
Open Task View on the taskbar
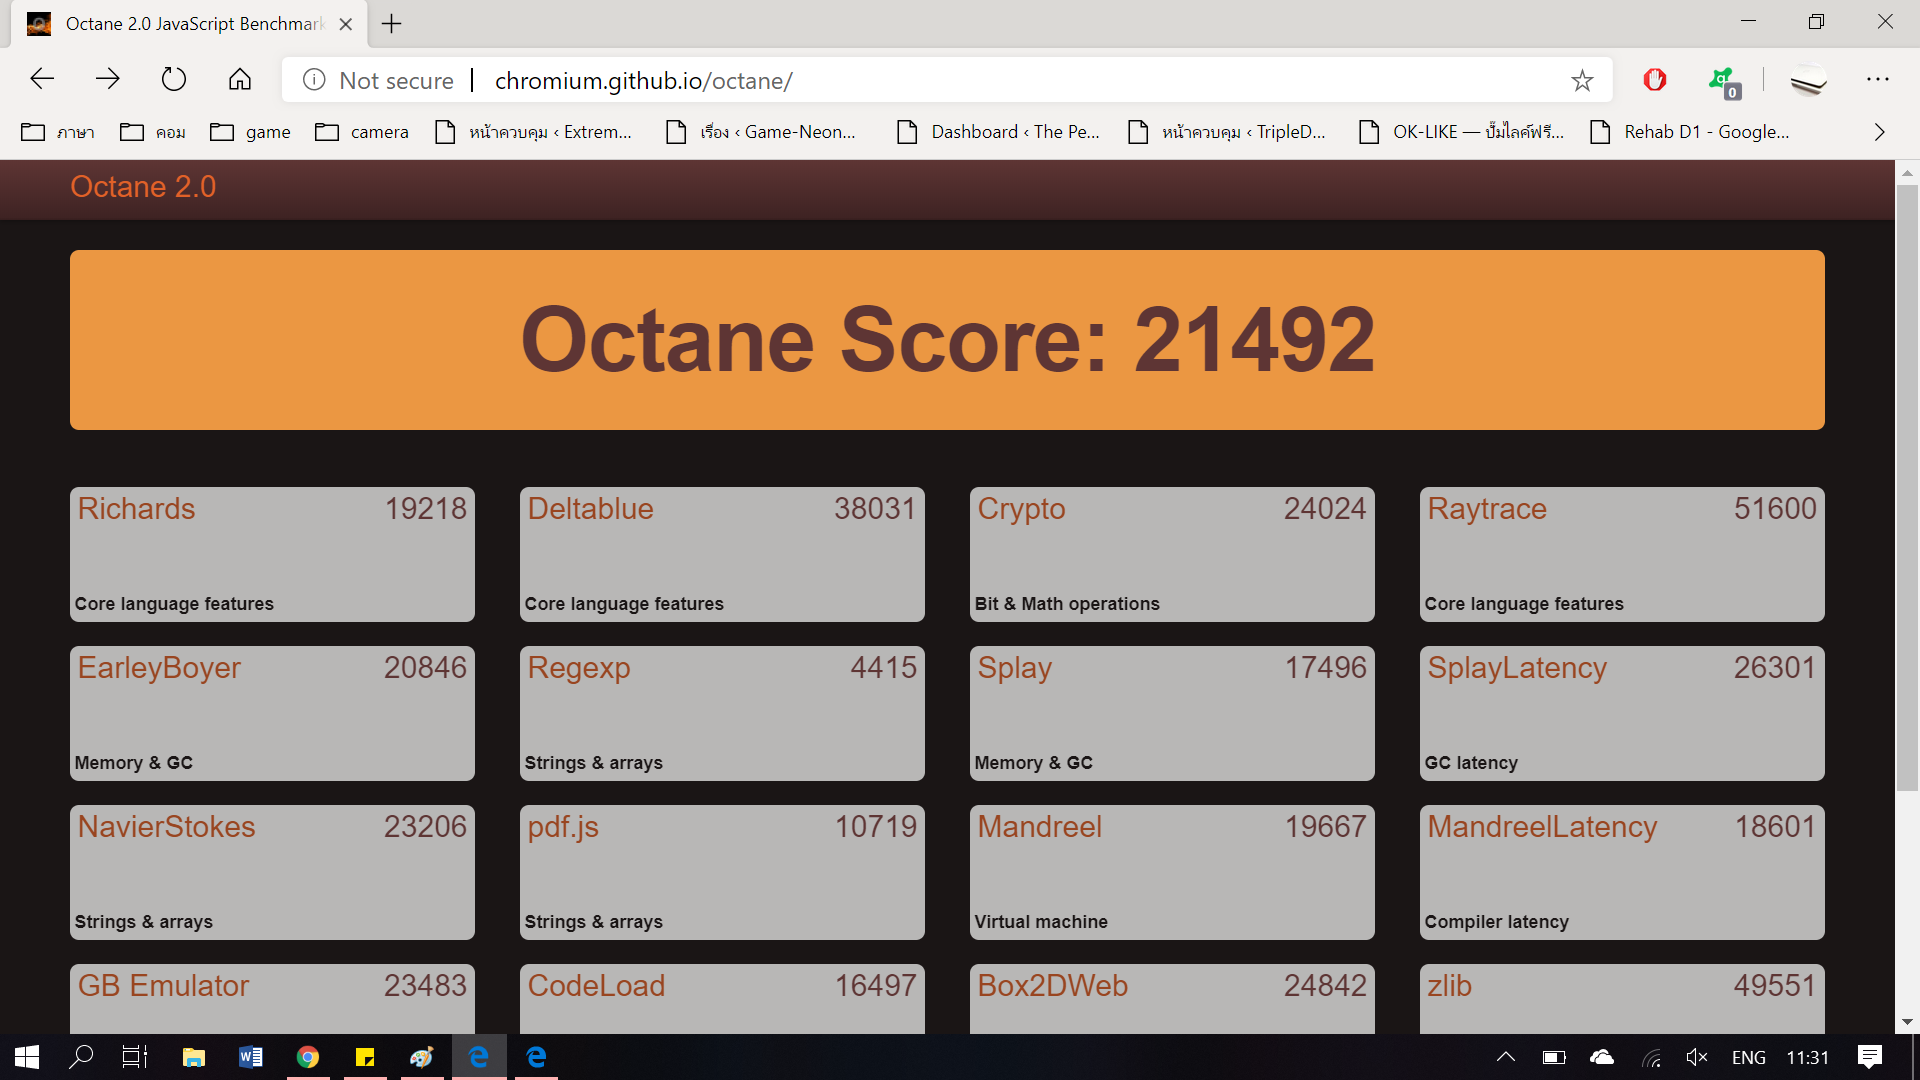pos(134,1057)
